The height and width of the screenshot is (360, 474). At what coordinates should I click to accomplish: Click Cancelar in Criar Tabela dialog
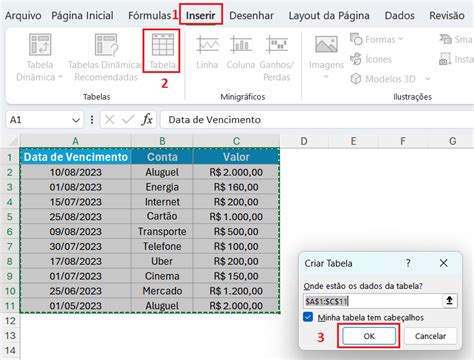coord(430,336)
